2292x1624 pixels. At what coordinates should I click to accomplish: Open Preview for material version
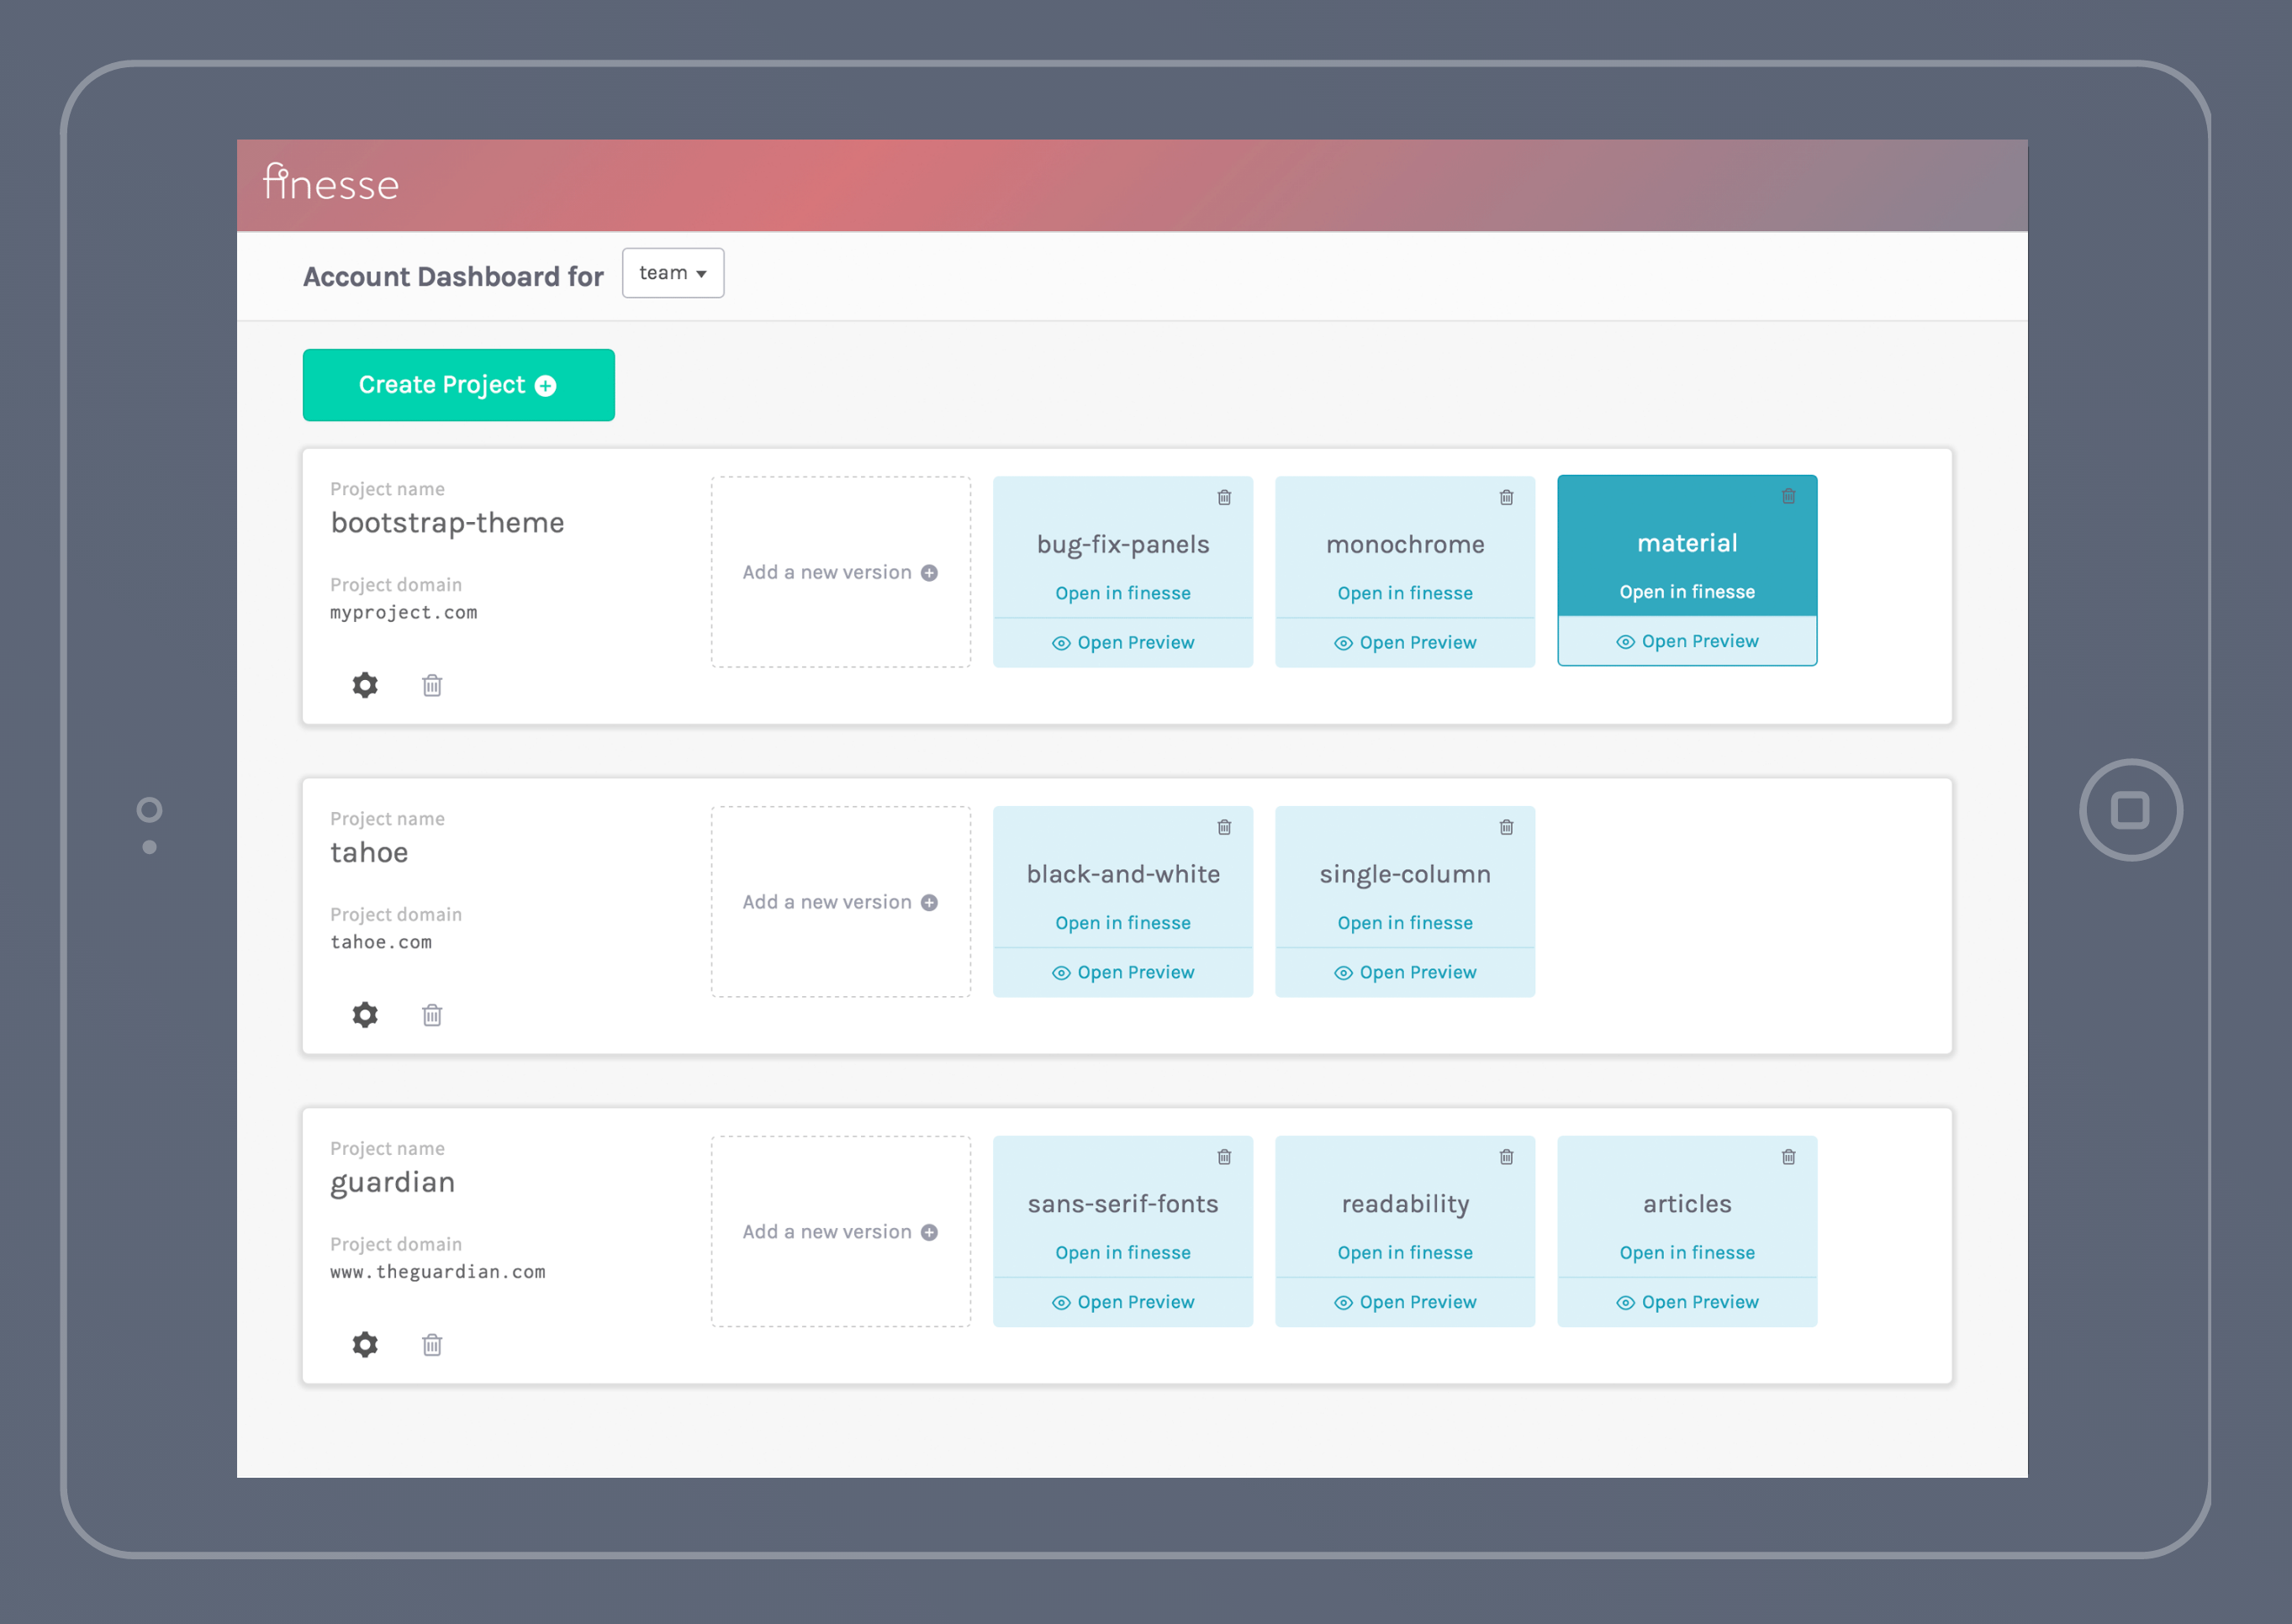[1687, 641]
